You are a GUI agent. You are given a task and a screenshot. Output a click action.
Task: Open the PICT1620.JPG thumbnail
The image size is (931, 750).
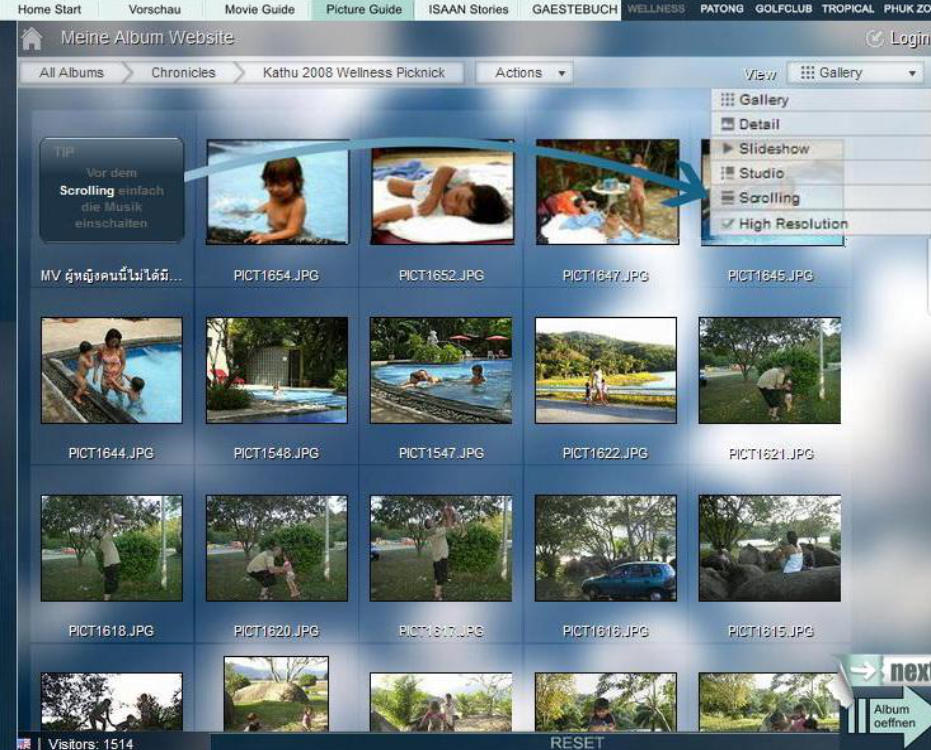[x=277, y=548]
